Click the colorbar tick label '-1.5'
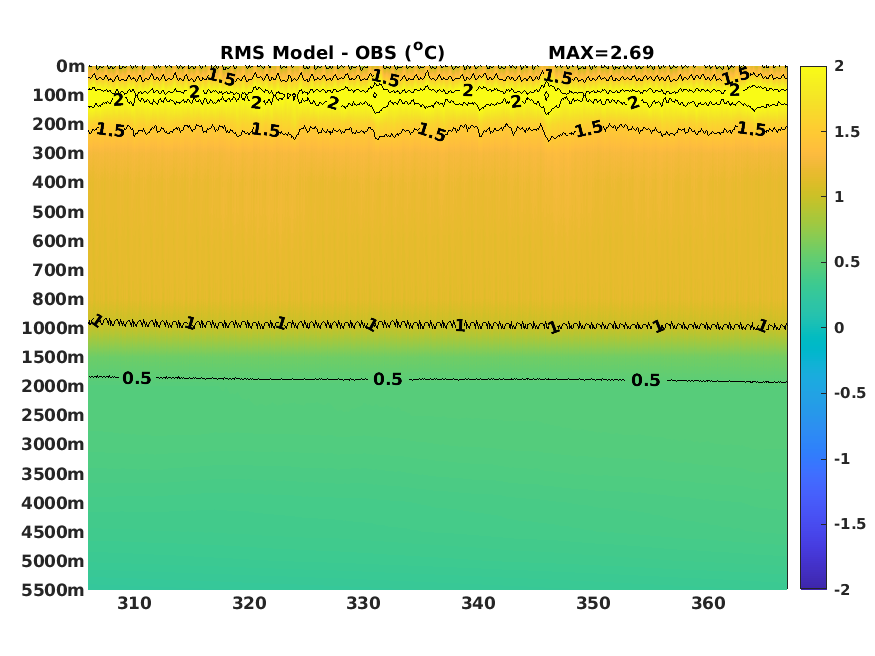 click(x=850, y=524)
